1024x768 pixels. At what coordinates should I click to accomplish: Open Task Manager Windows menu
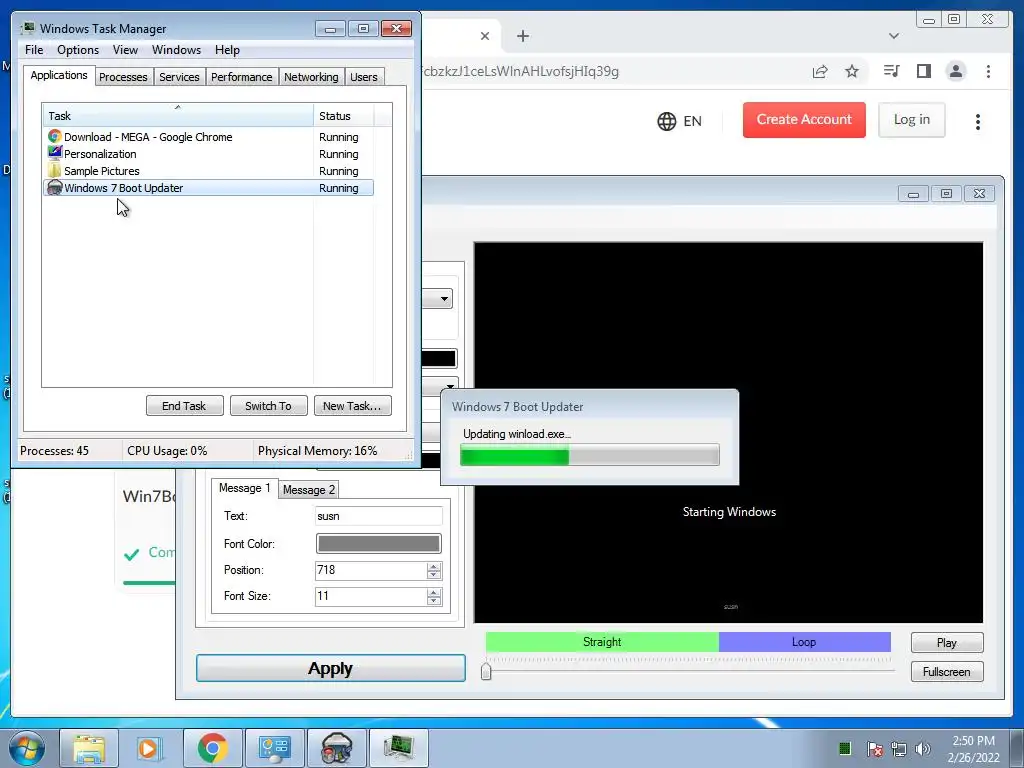[176, 50]
